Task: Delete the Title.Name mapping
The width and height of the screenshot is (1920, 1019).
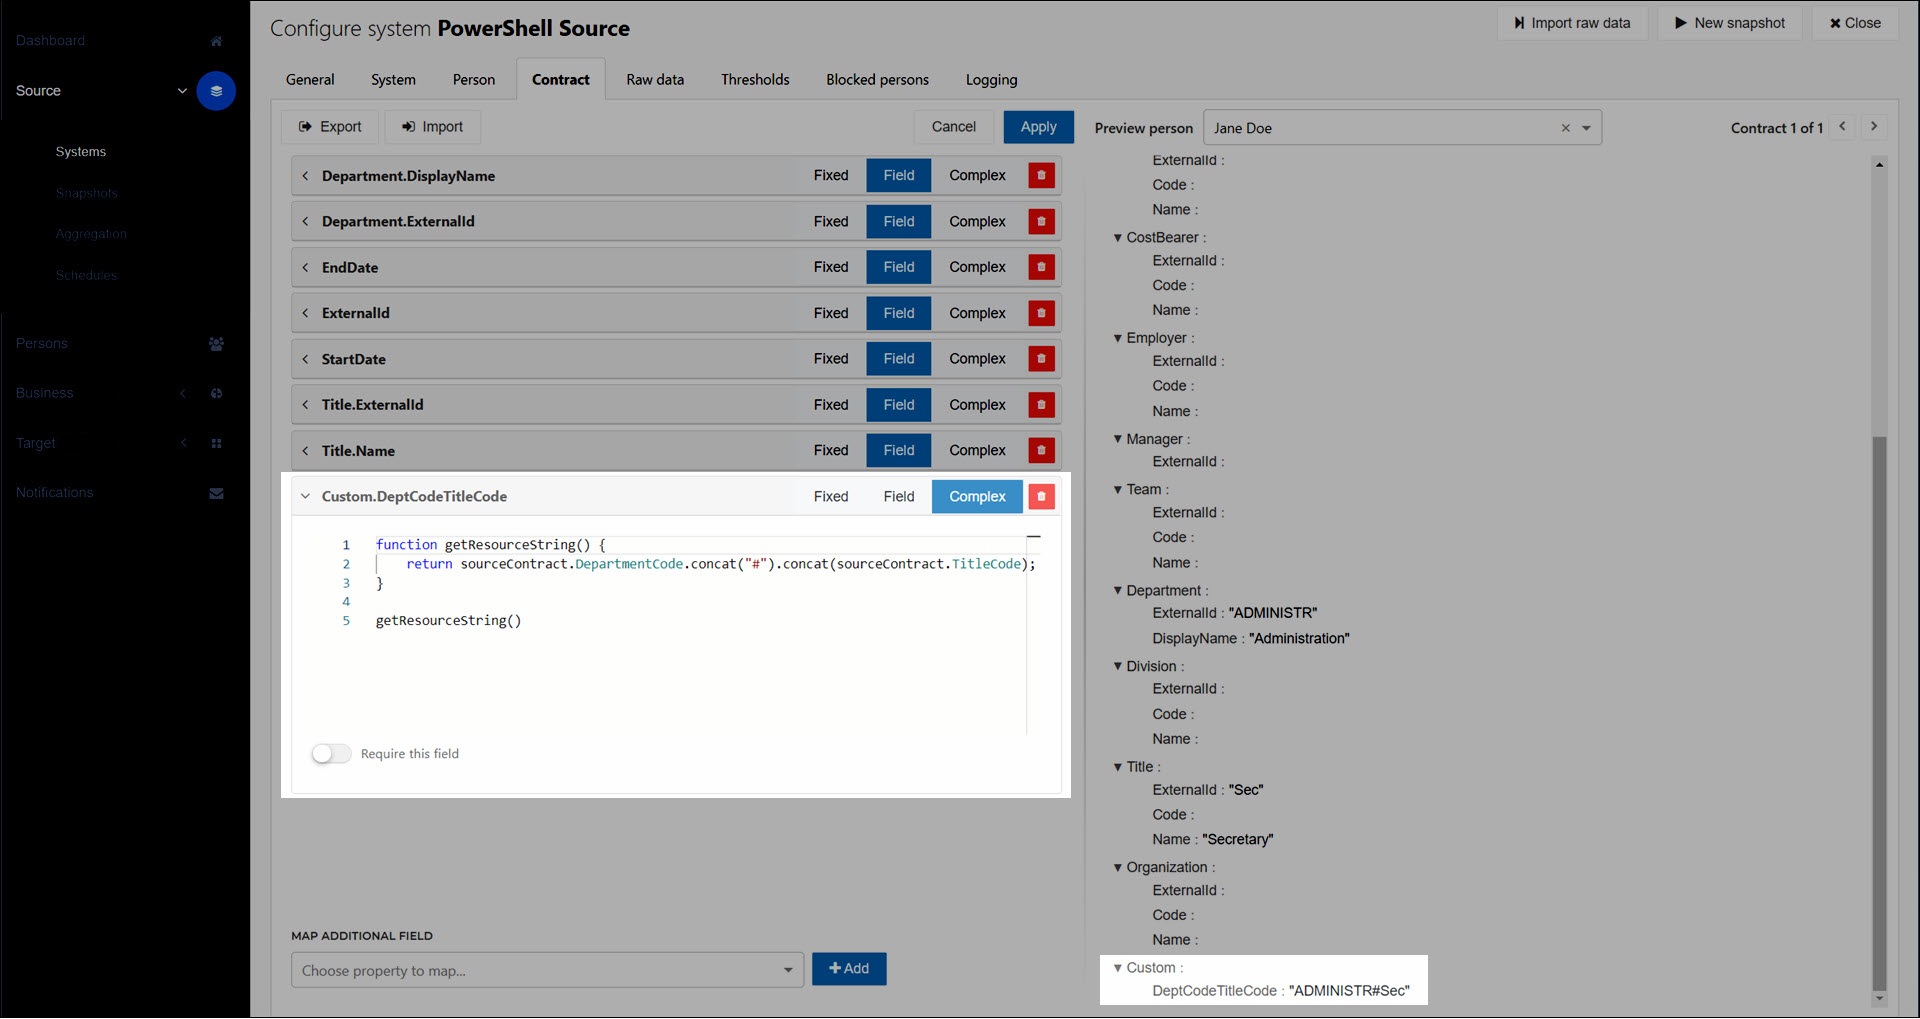Action: (x=1041, y=451)
